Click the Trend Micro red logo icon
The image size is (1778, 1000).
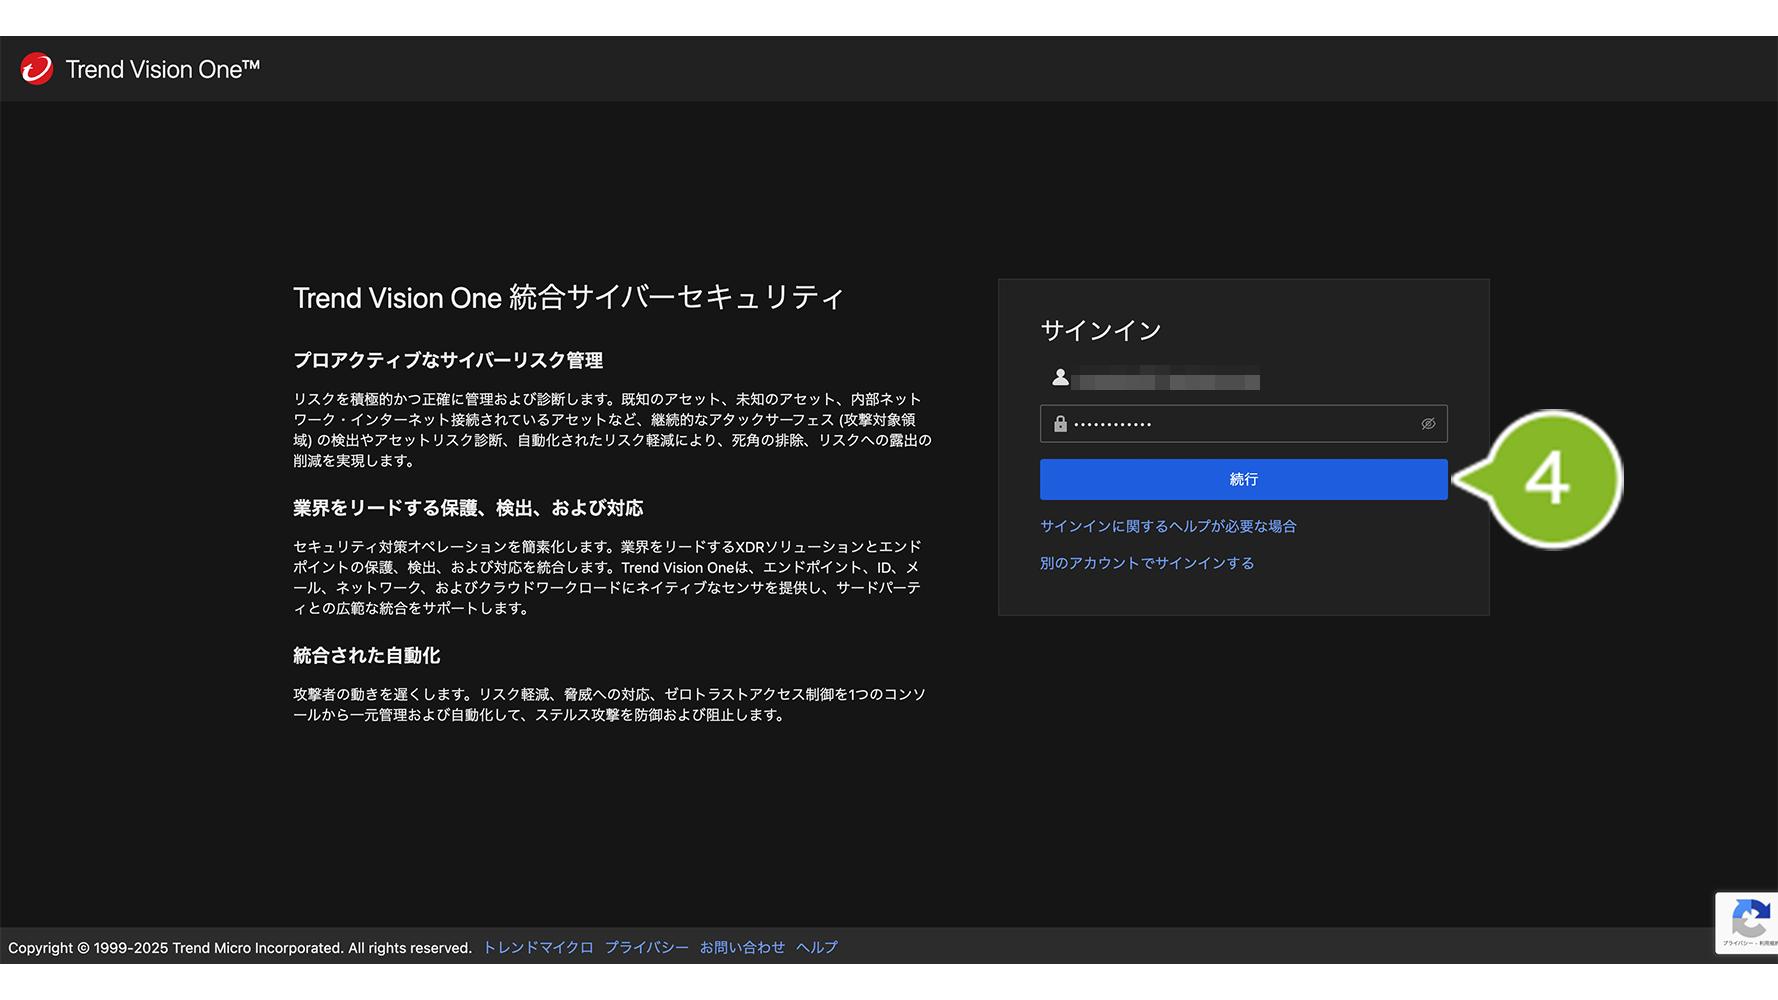[x=37, y=69]
